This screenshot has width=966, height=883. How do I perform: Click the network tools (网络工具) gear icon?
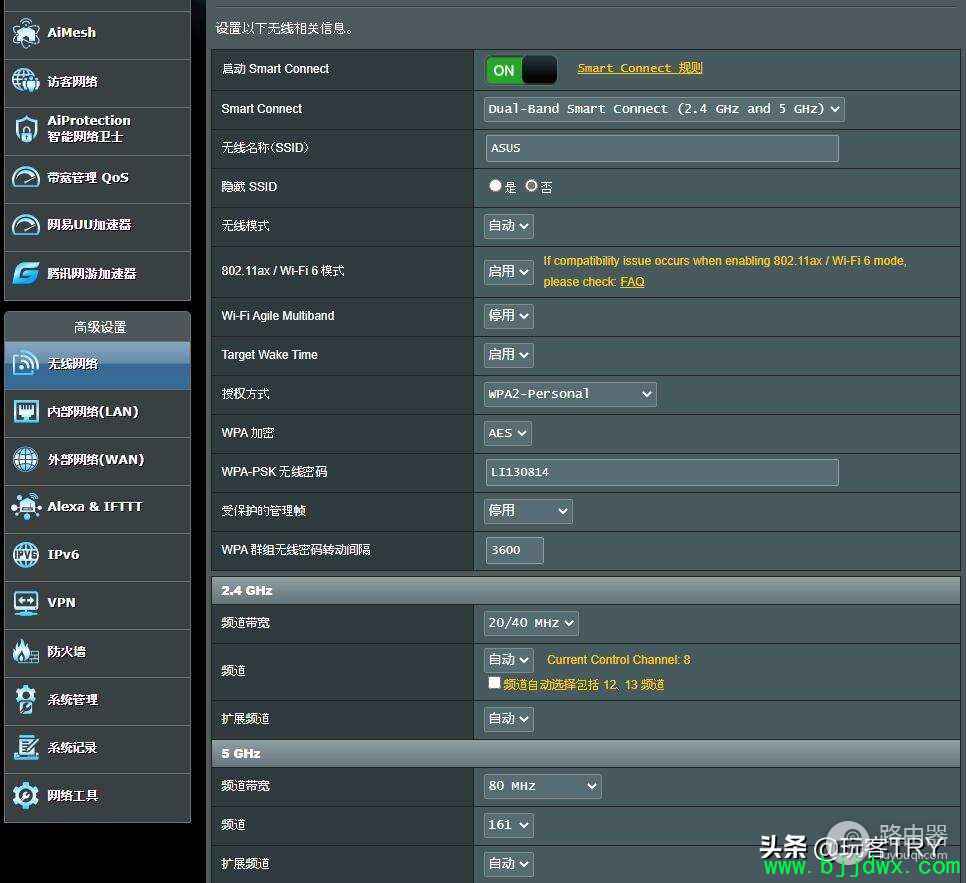(x=26, y=795)
